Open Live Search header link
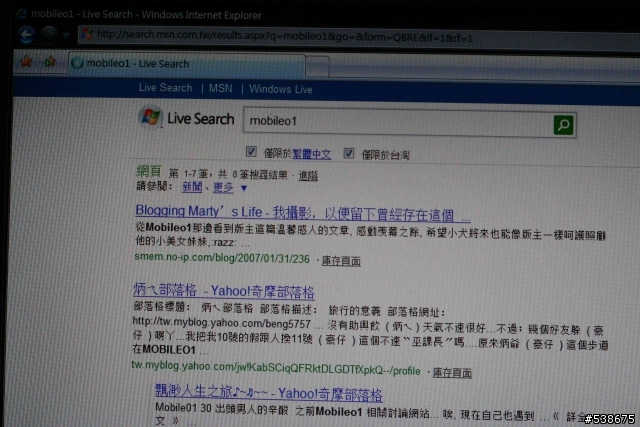 [165, 88]
